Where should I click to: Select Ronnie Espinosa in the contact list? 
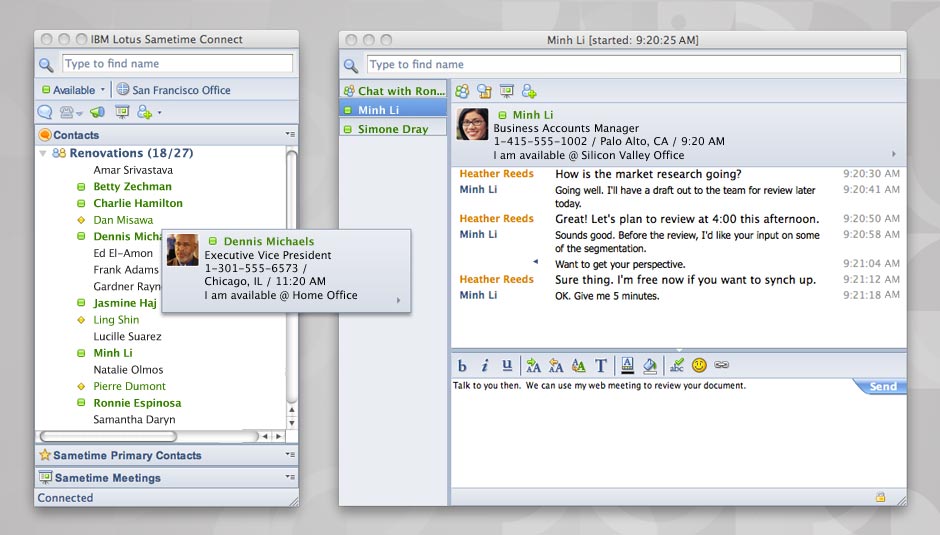click(x=137, y=403)
